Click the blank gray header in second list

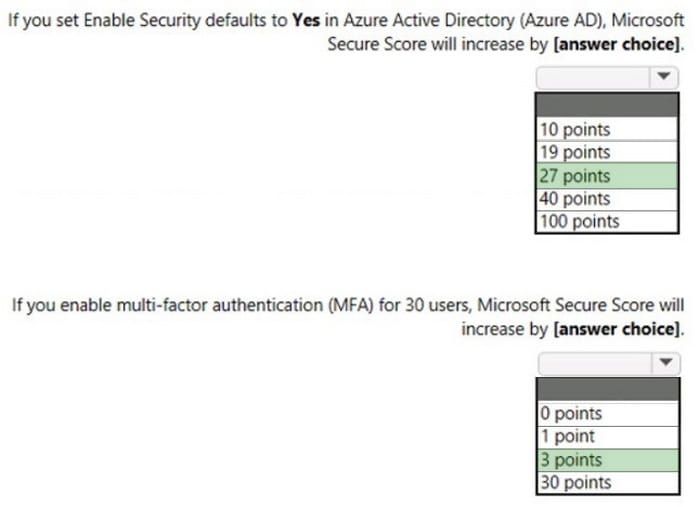point(608,390)
